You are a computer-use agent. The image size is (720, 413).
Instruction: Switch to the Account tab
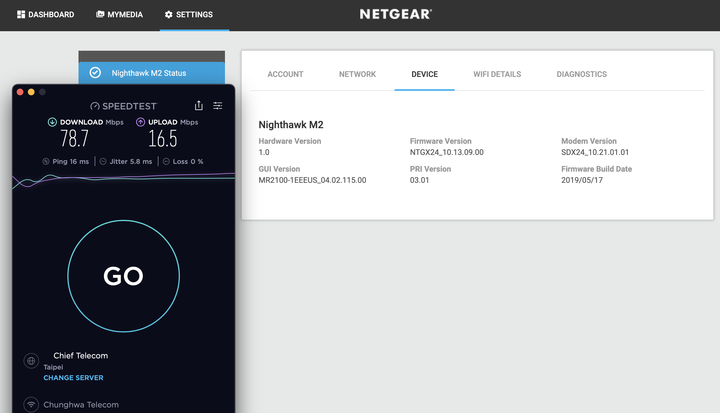[x=285, y=74]
